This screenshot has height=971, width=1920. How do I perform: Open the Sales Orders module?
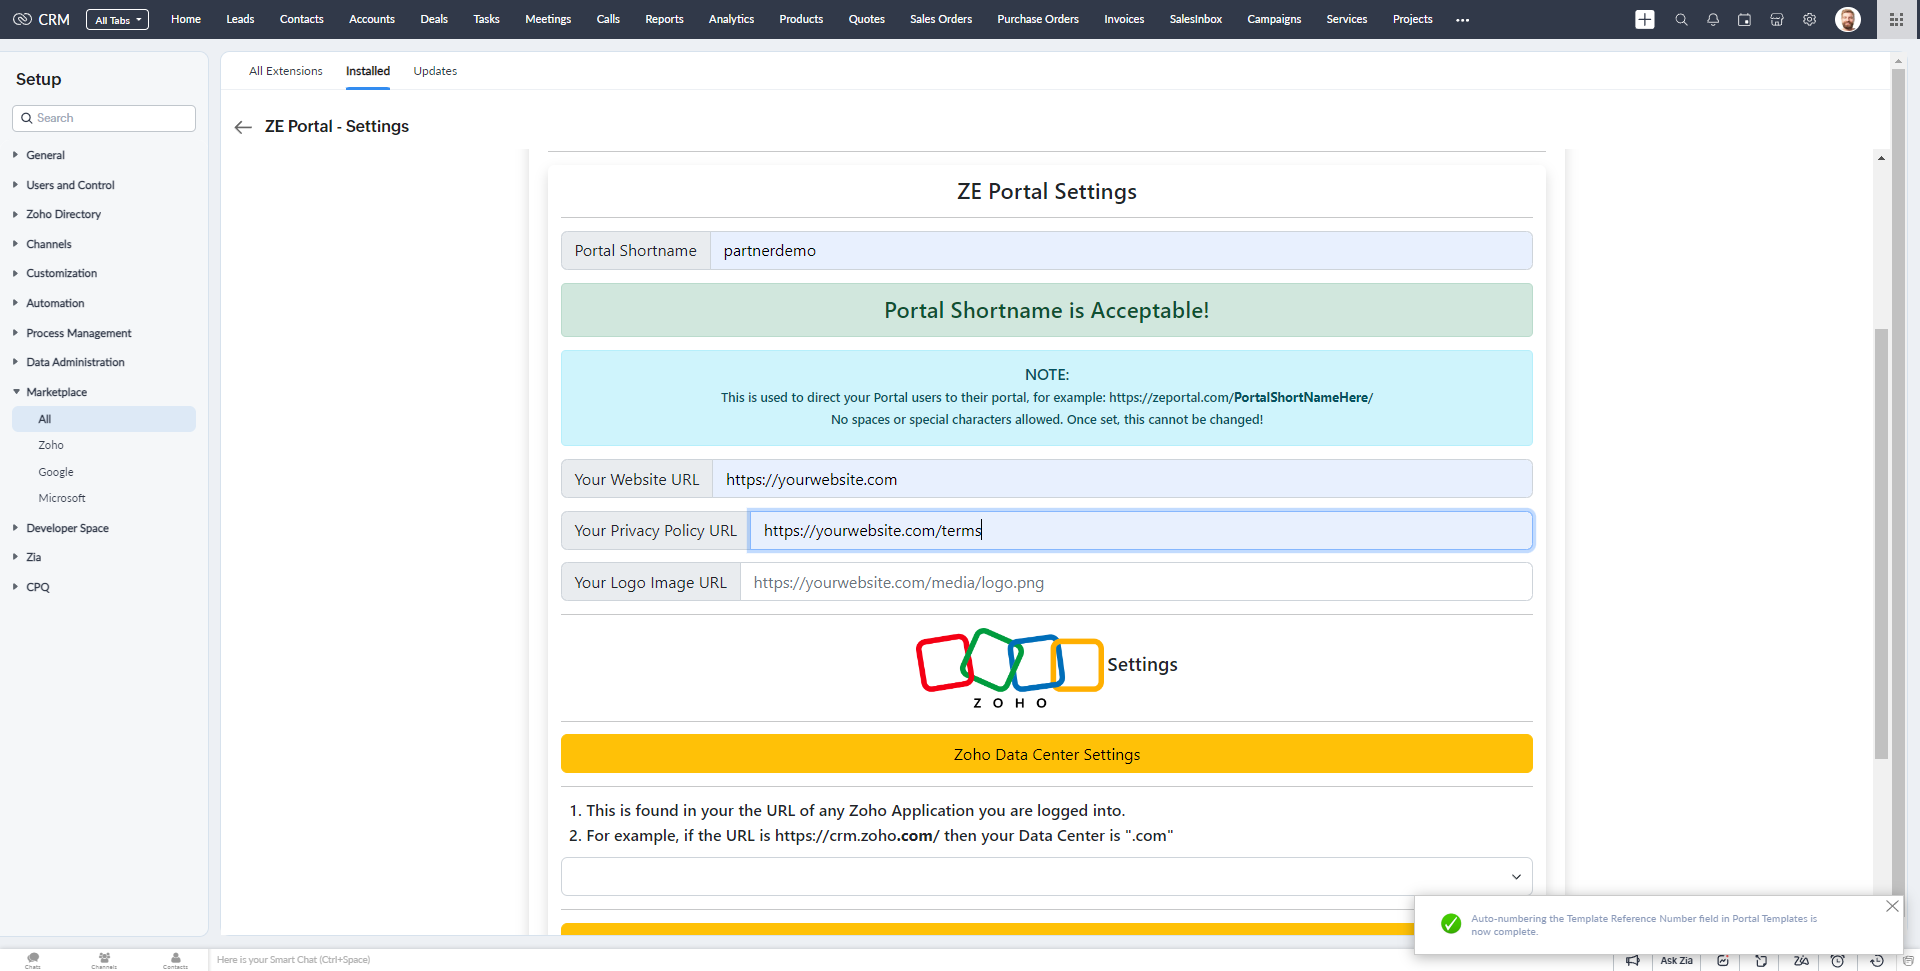(x=940, y=19)
